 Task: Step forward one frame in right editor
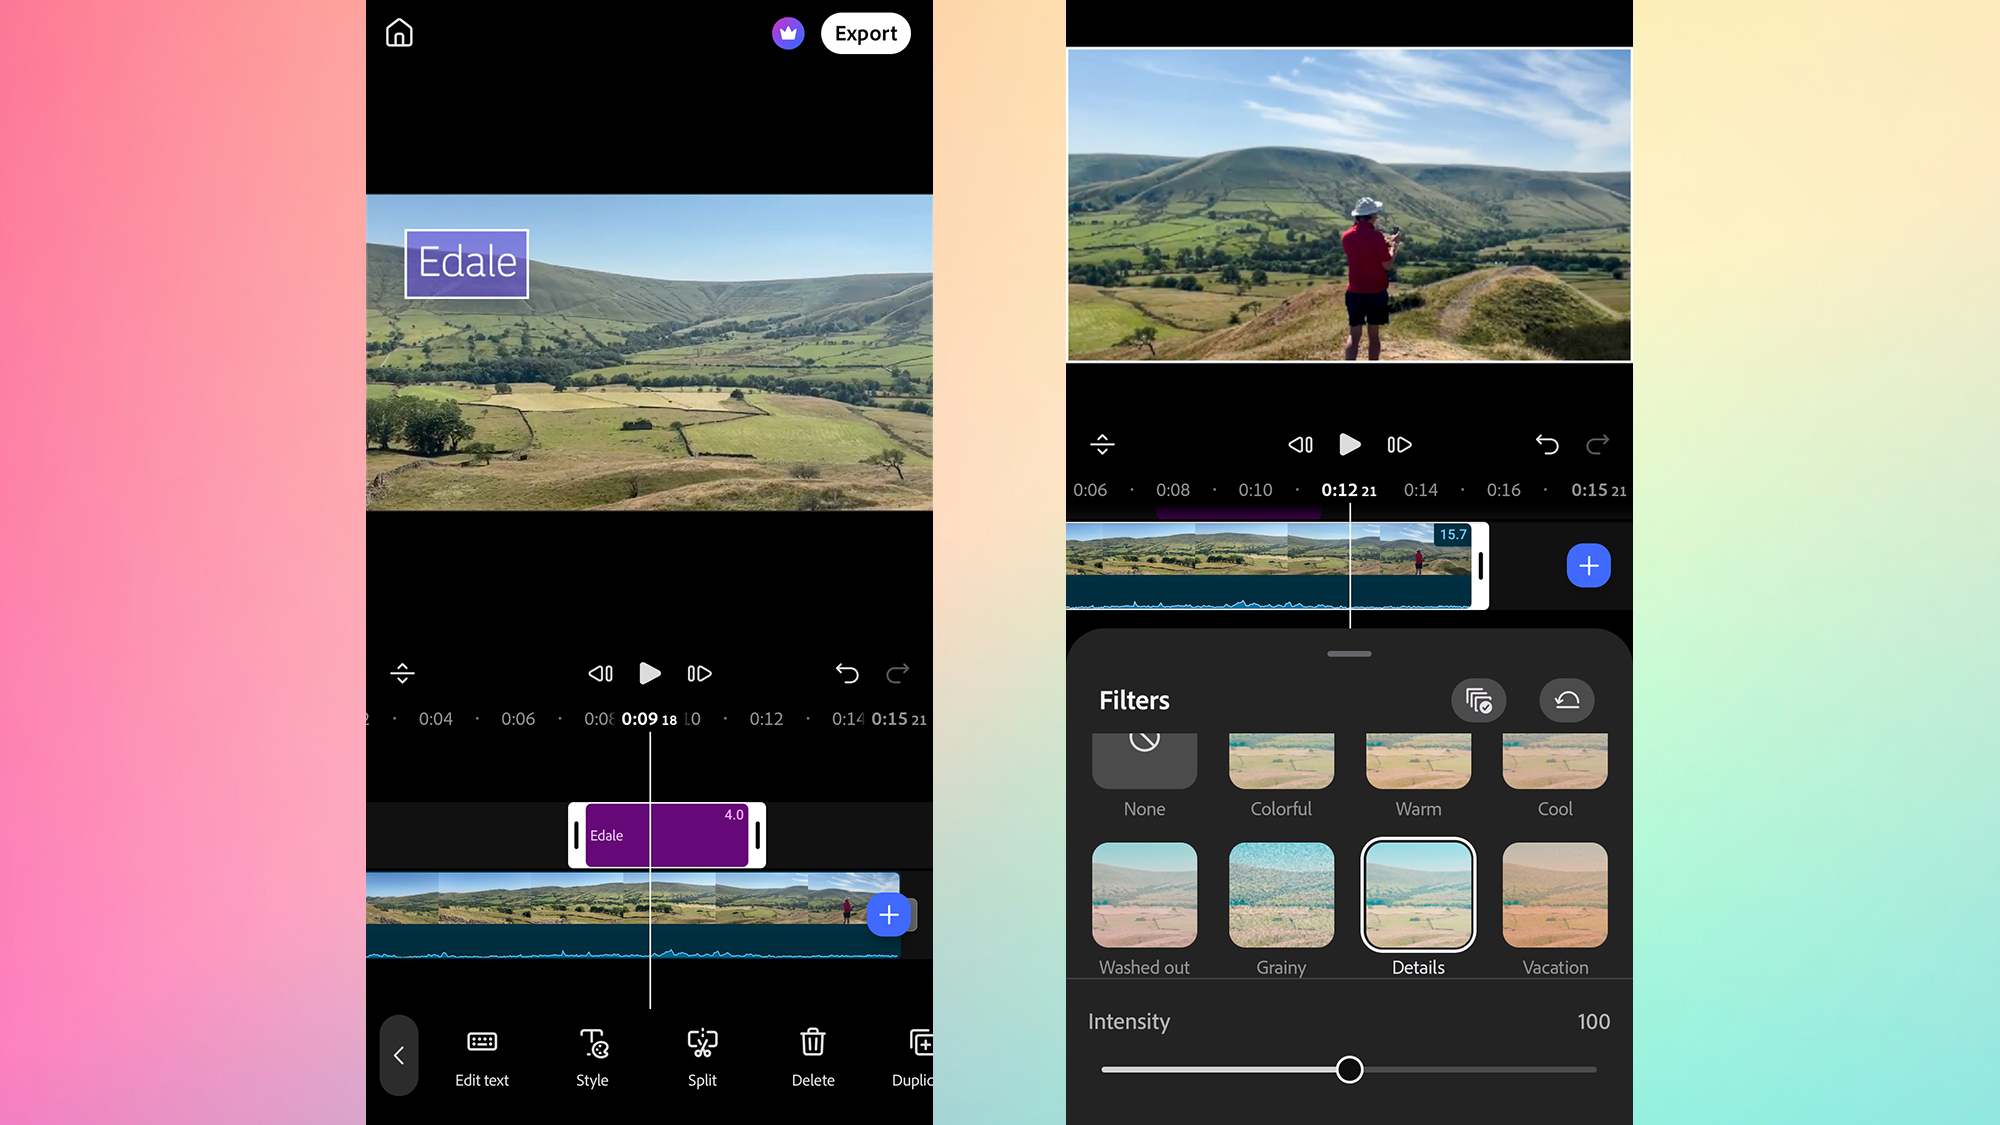(1399, 444)
